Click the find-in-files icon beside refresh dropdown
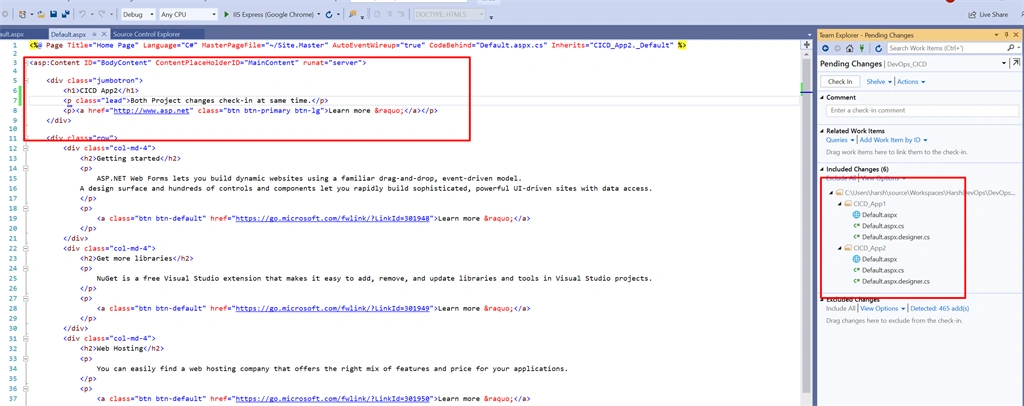The image size is (1024, 406). click(x=352, y=14)
